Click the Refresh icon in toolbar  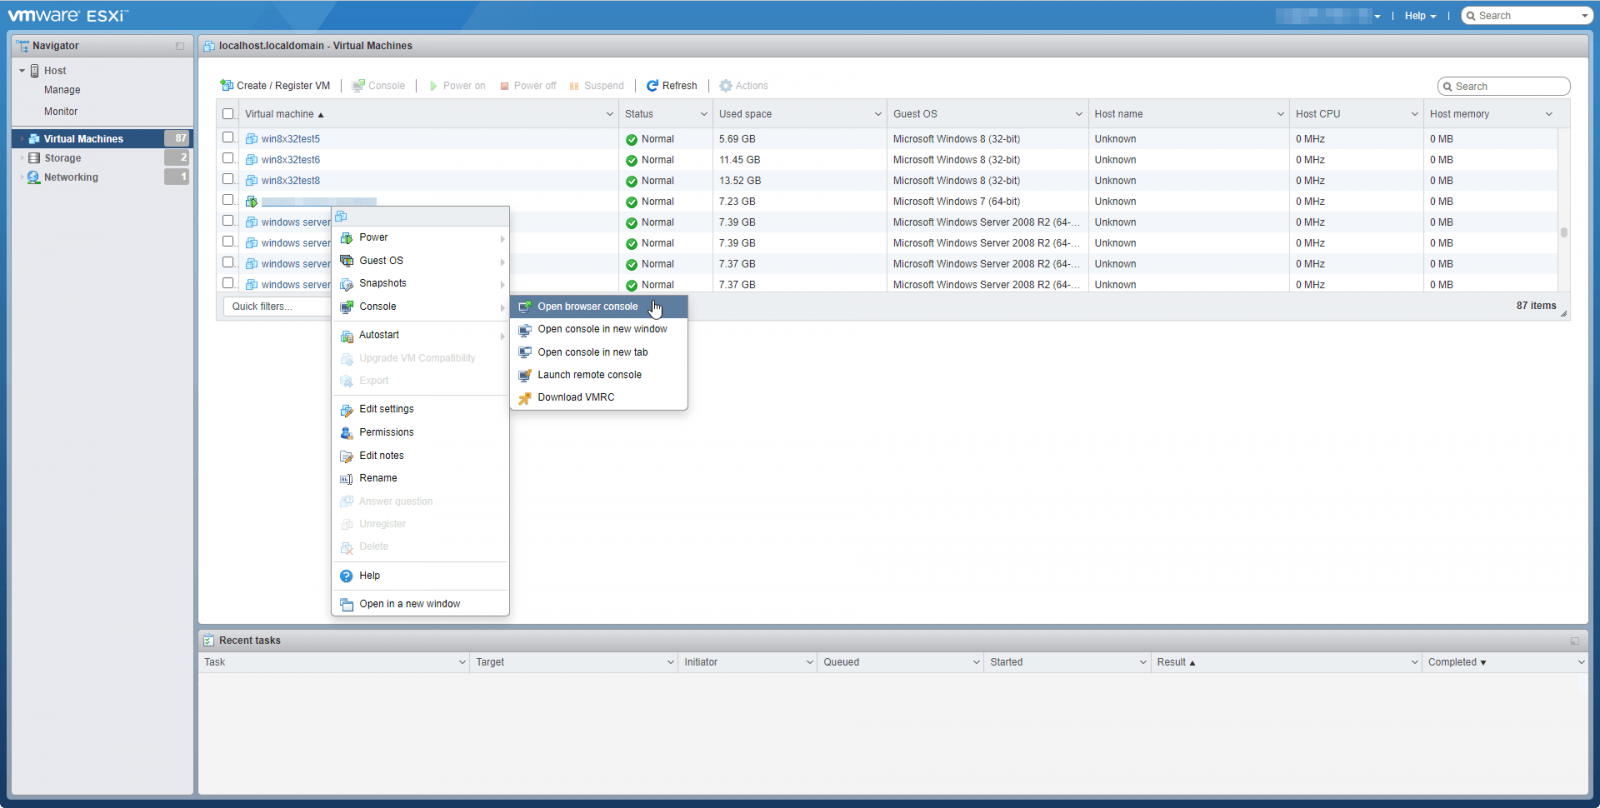(x=652, y=86)
